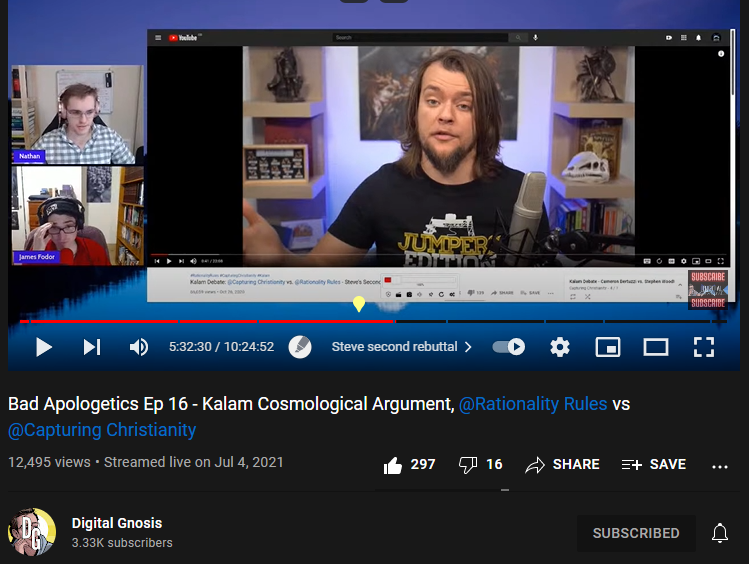The width and height of the screenshot is (749, 564).
Task: Click the Nathan webcam feed
Action: click(x=77, y=115)
